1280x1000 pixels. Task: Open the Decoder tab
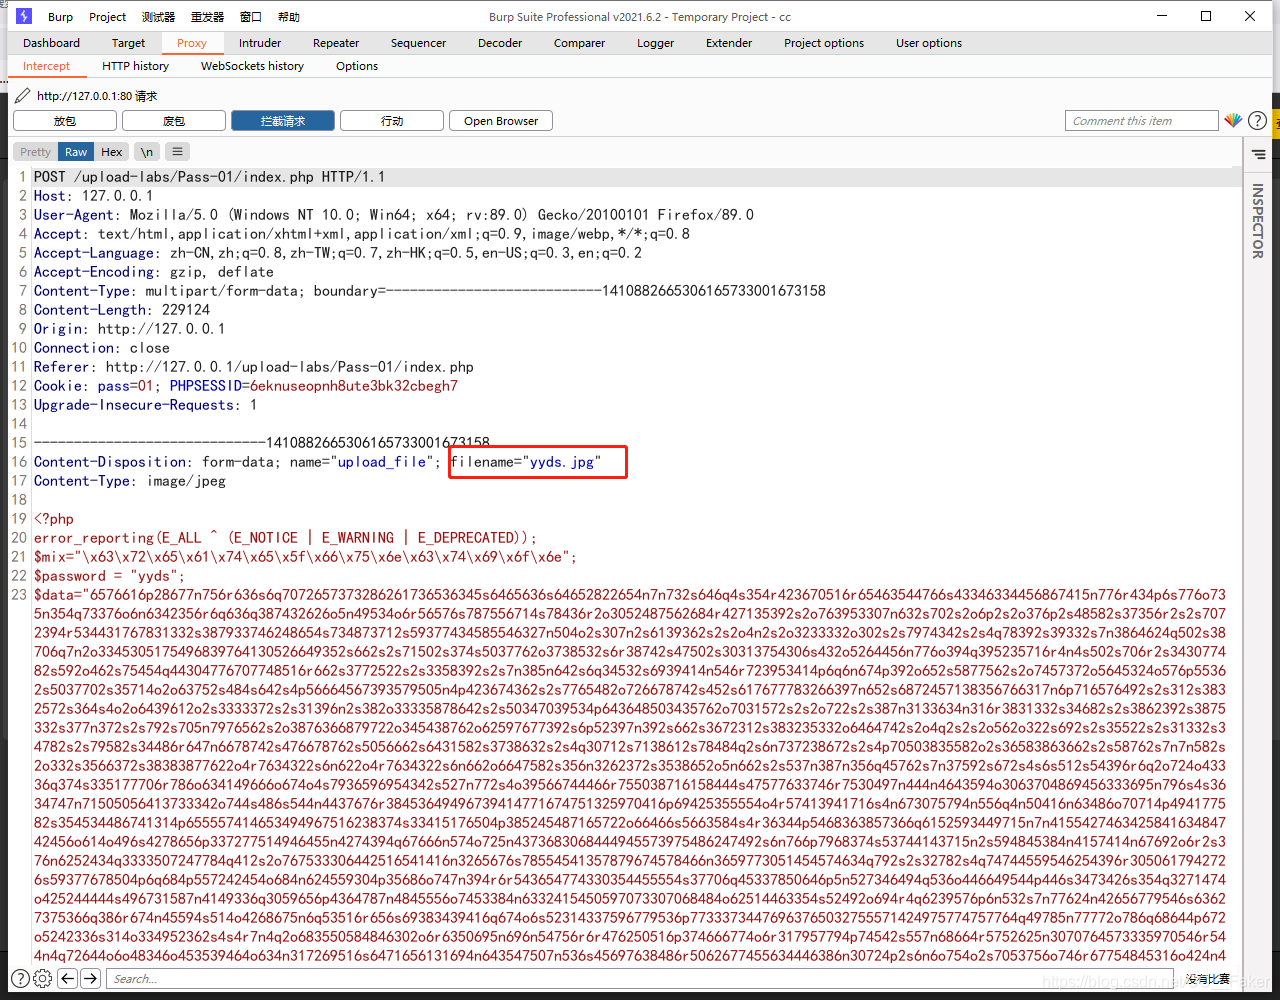500,43
